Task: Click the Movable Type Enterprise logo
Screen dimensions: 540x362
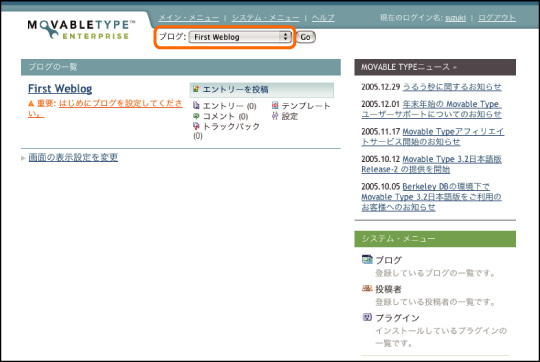Action: click(81, 30)
